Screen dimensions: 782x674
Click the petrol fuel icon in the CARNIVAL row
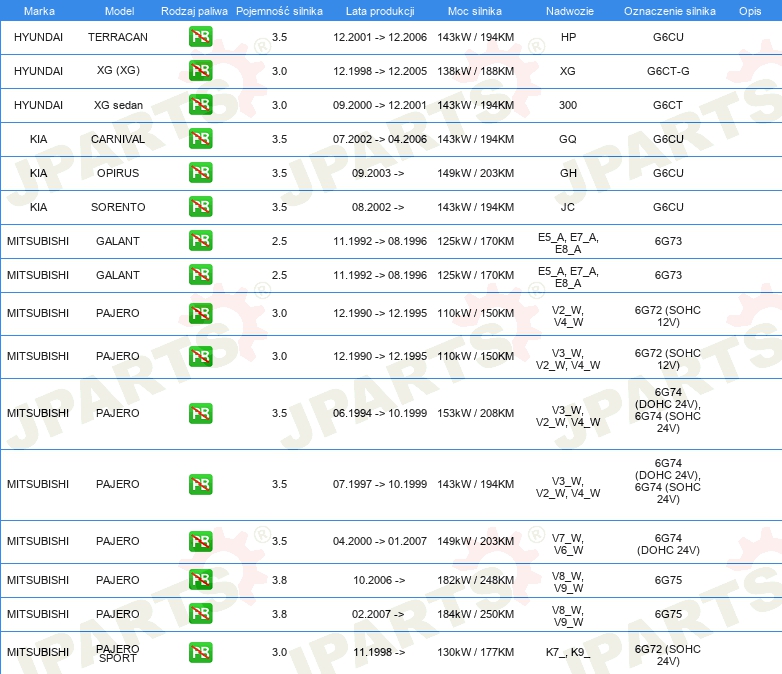[200, 139]
